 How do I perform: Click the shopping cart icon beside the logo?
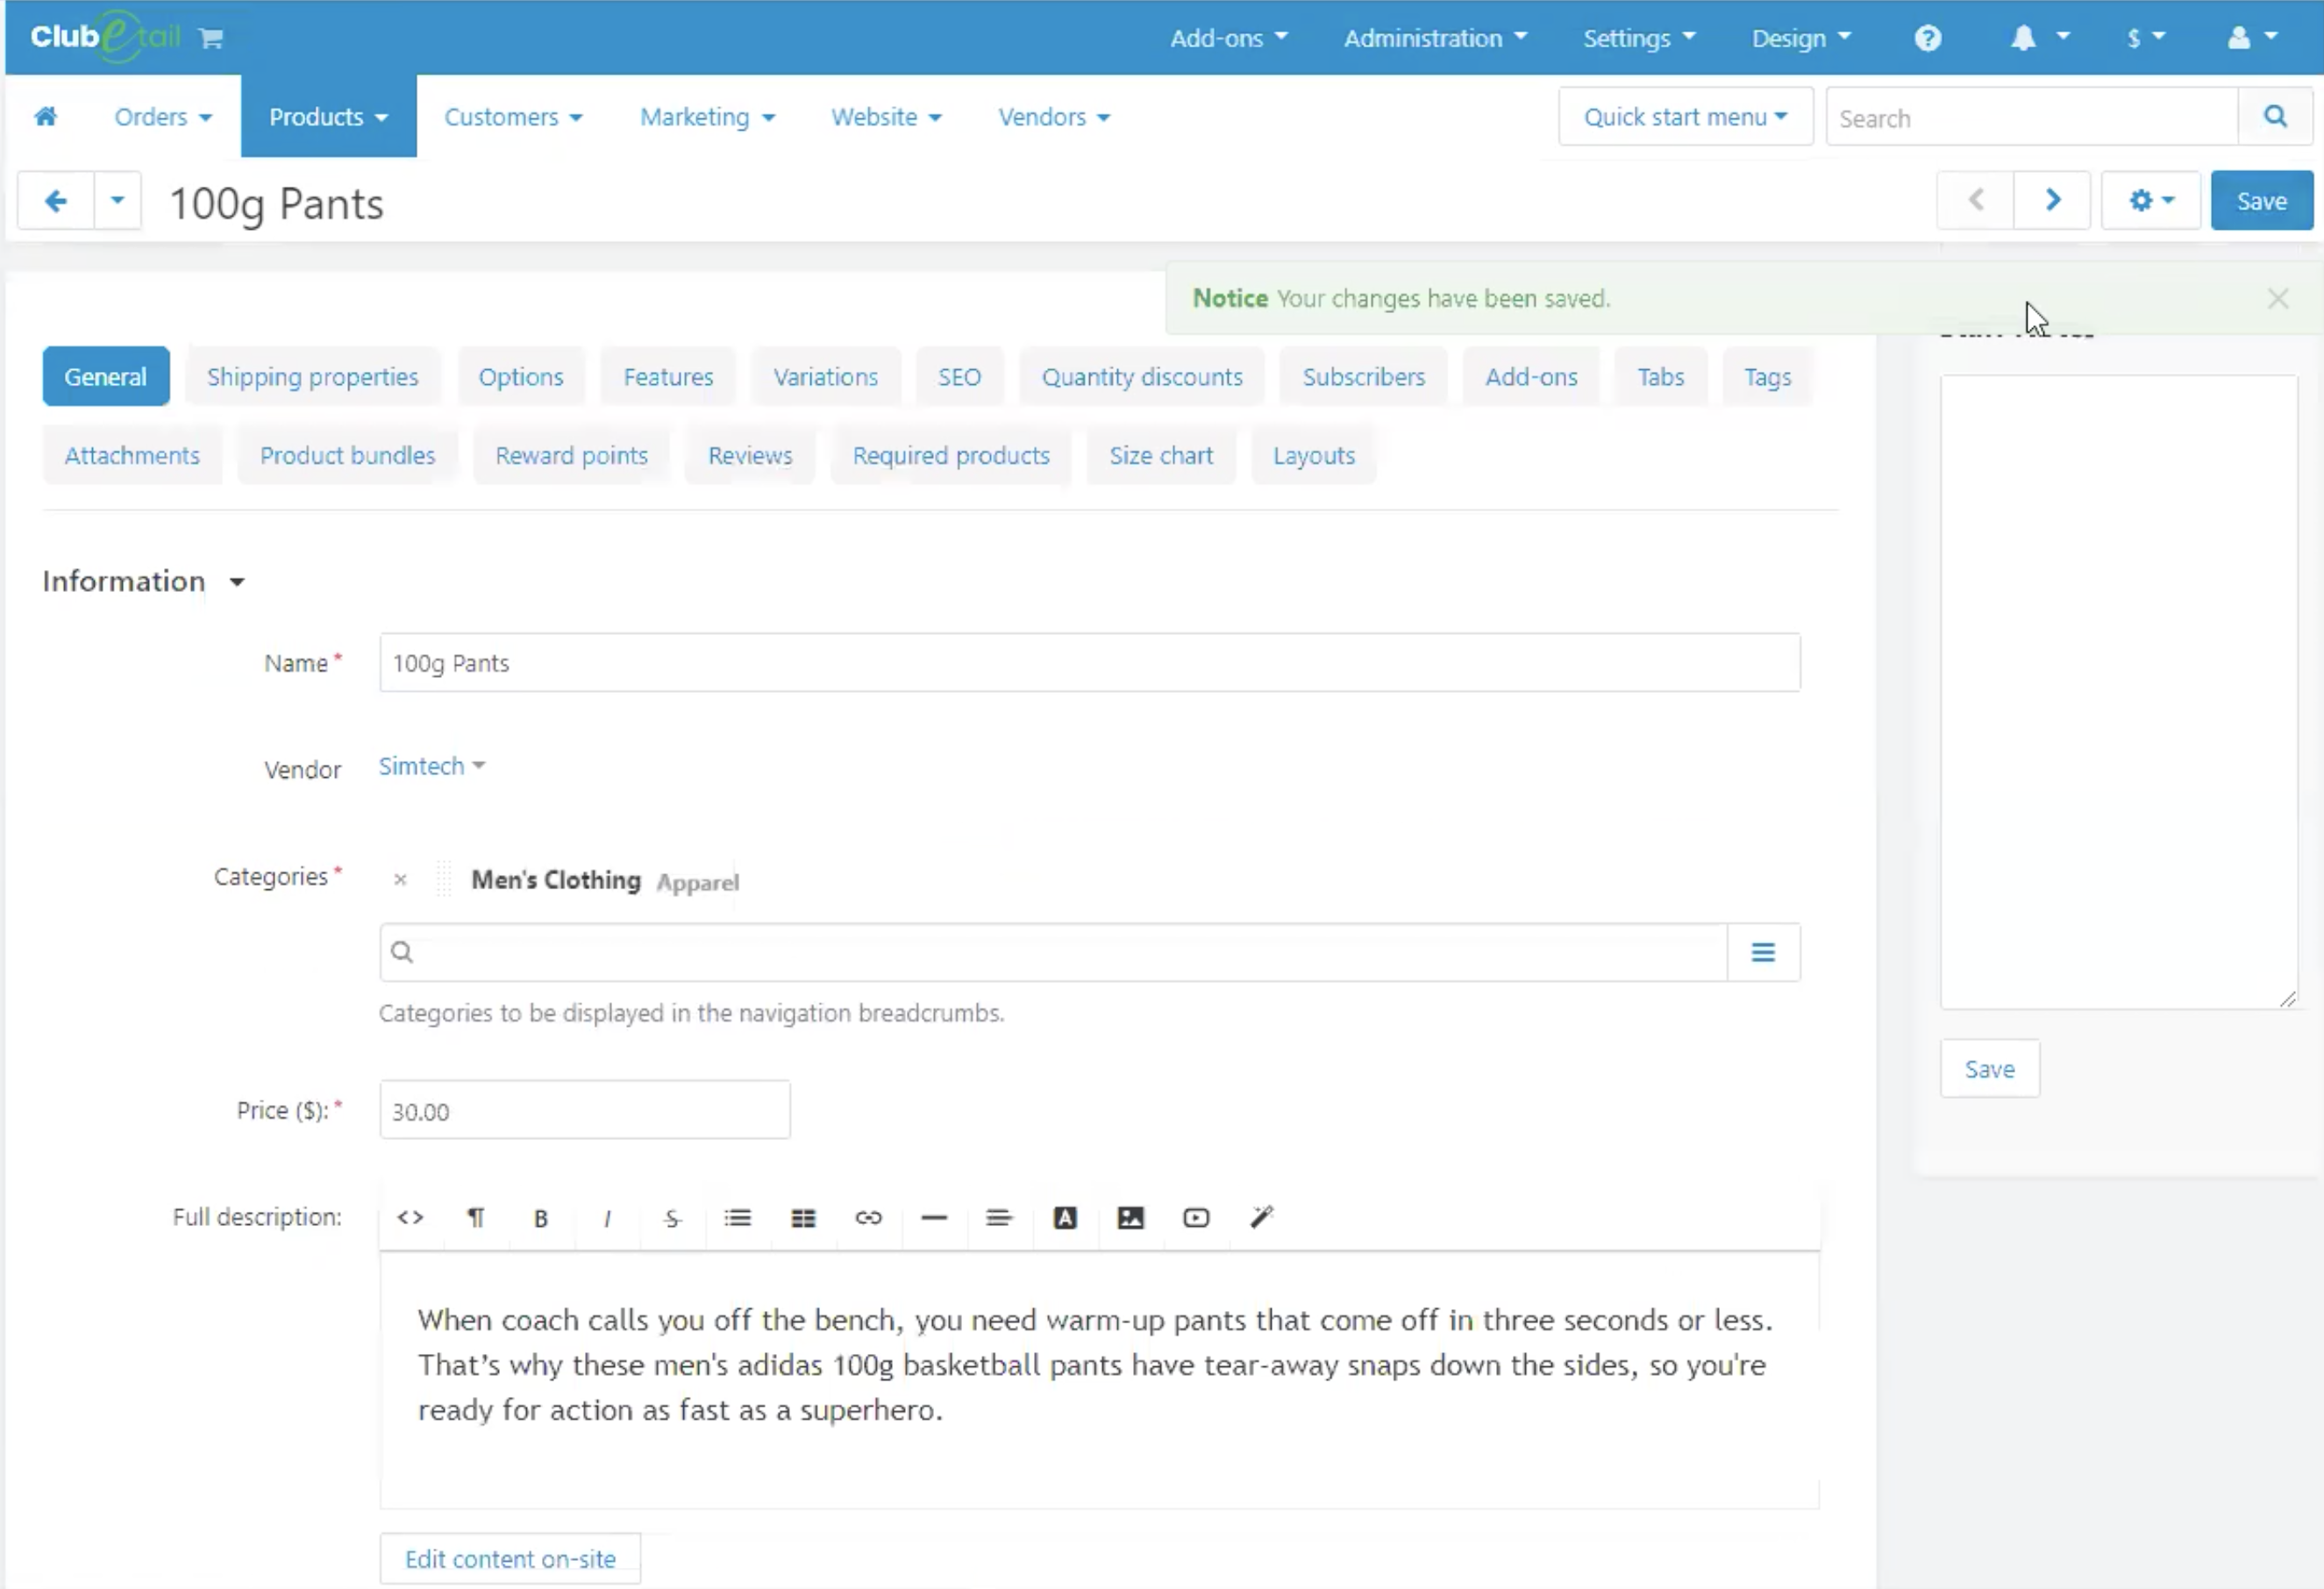(210, 38)
